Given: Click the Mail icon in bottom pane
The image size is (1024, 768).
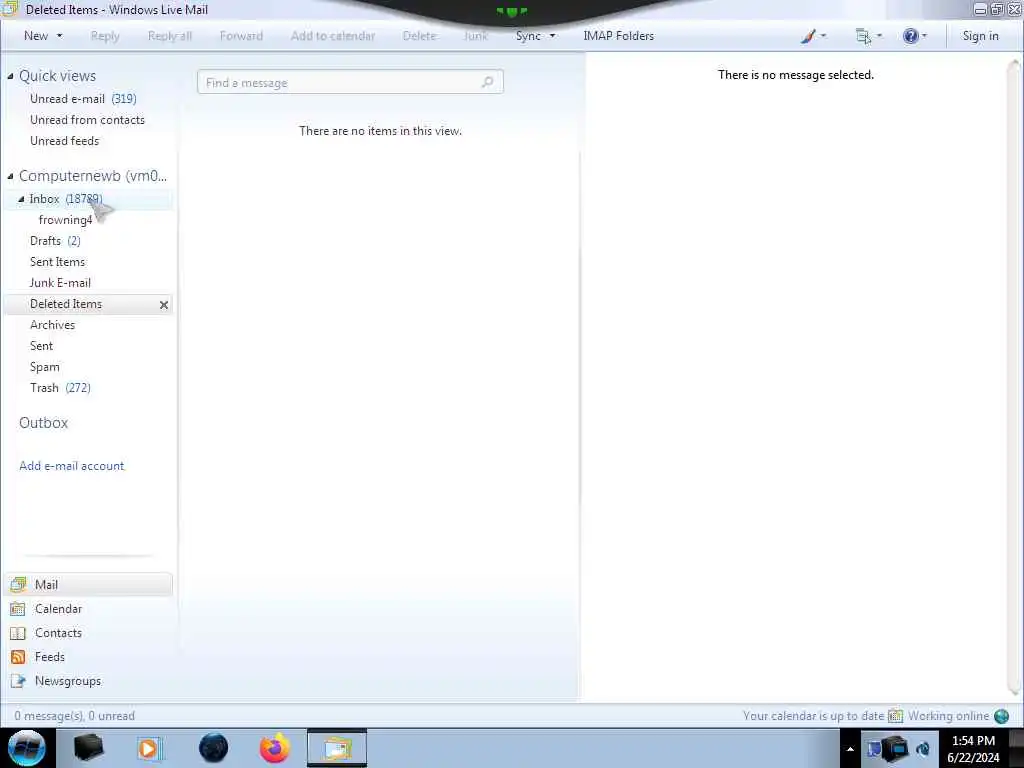Looking at the screenshot, I should (18, 584).
